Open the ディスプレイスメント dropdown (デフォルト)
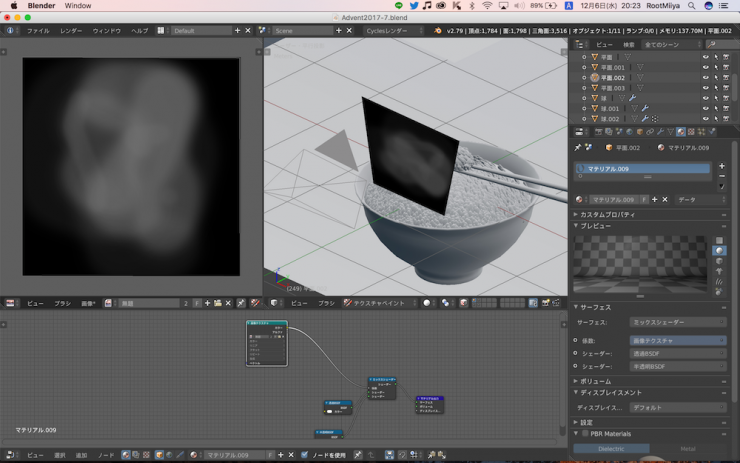Image resolution: width=740 pixels, height=463 pixels. (678, 408)
